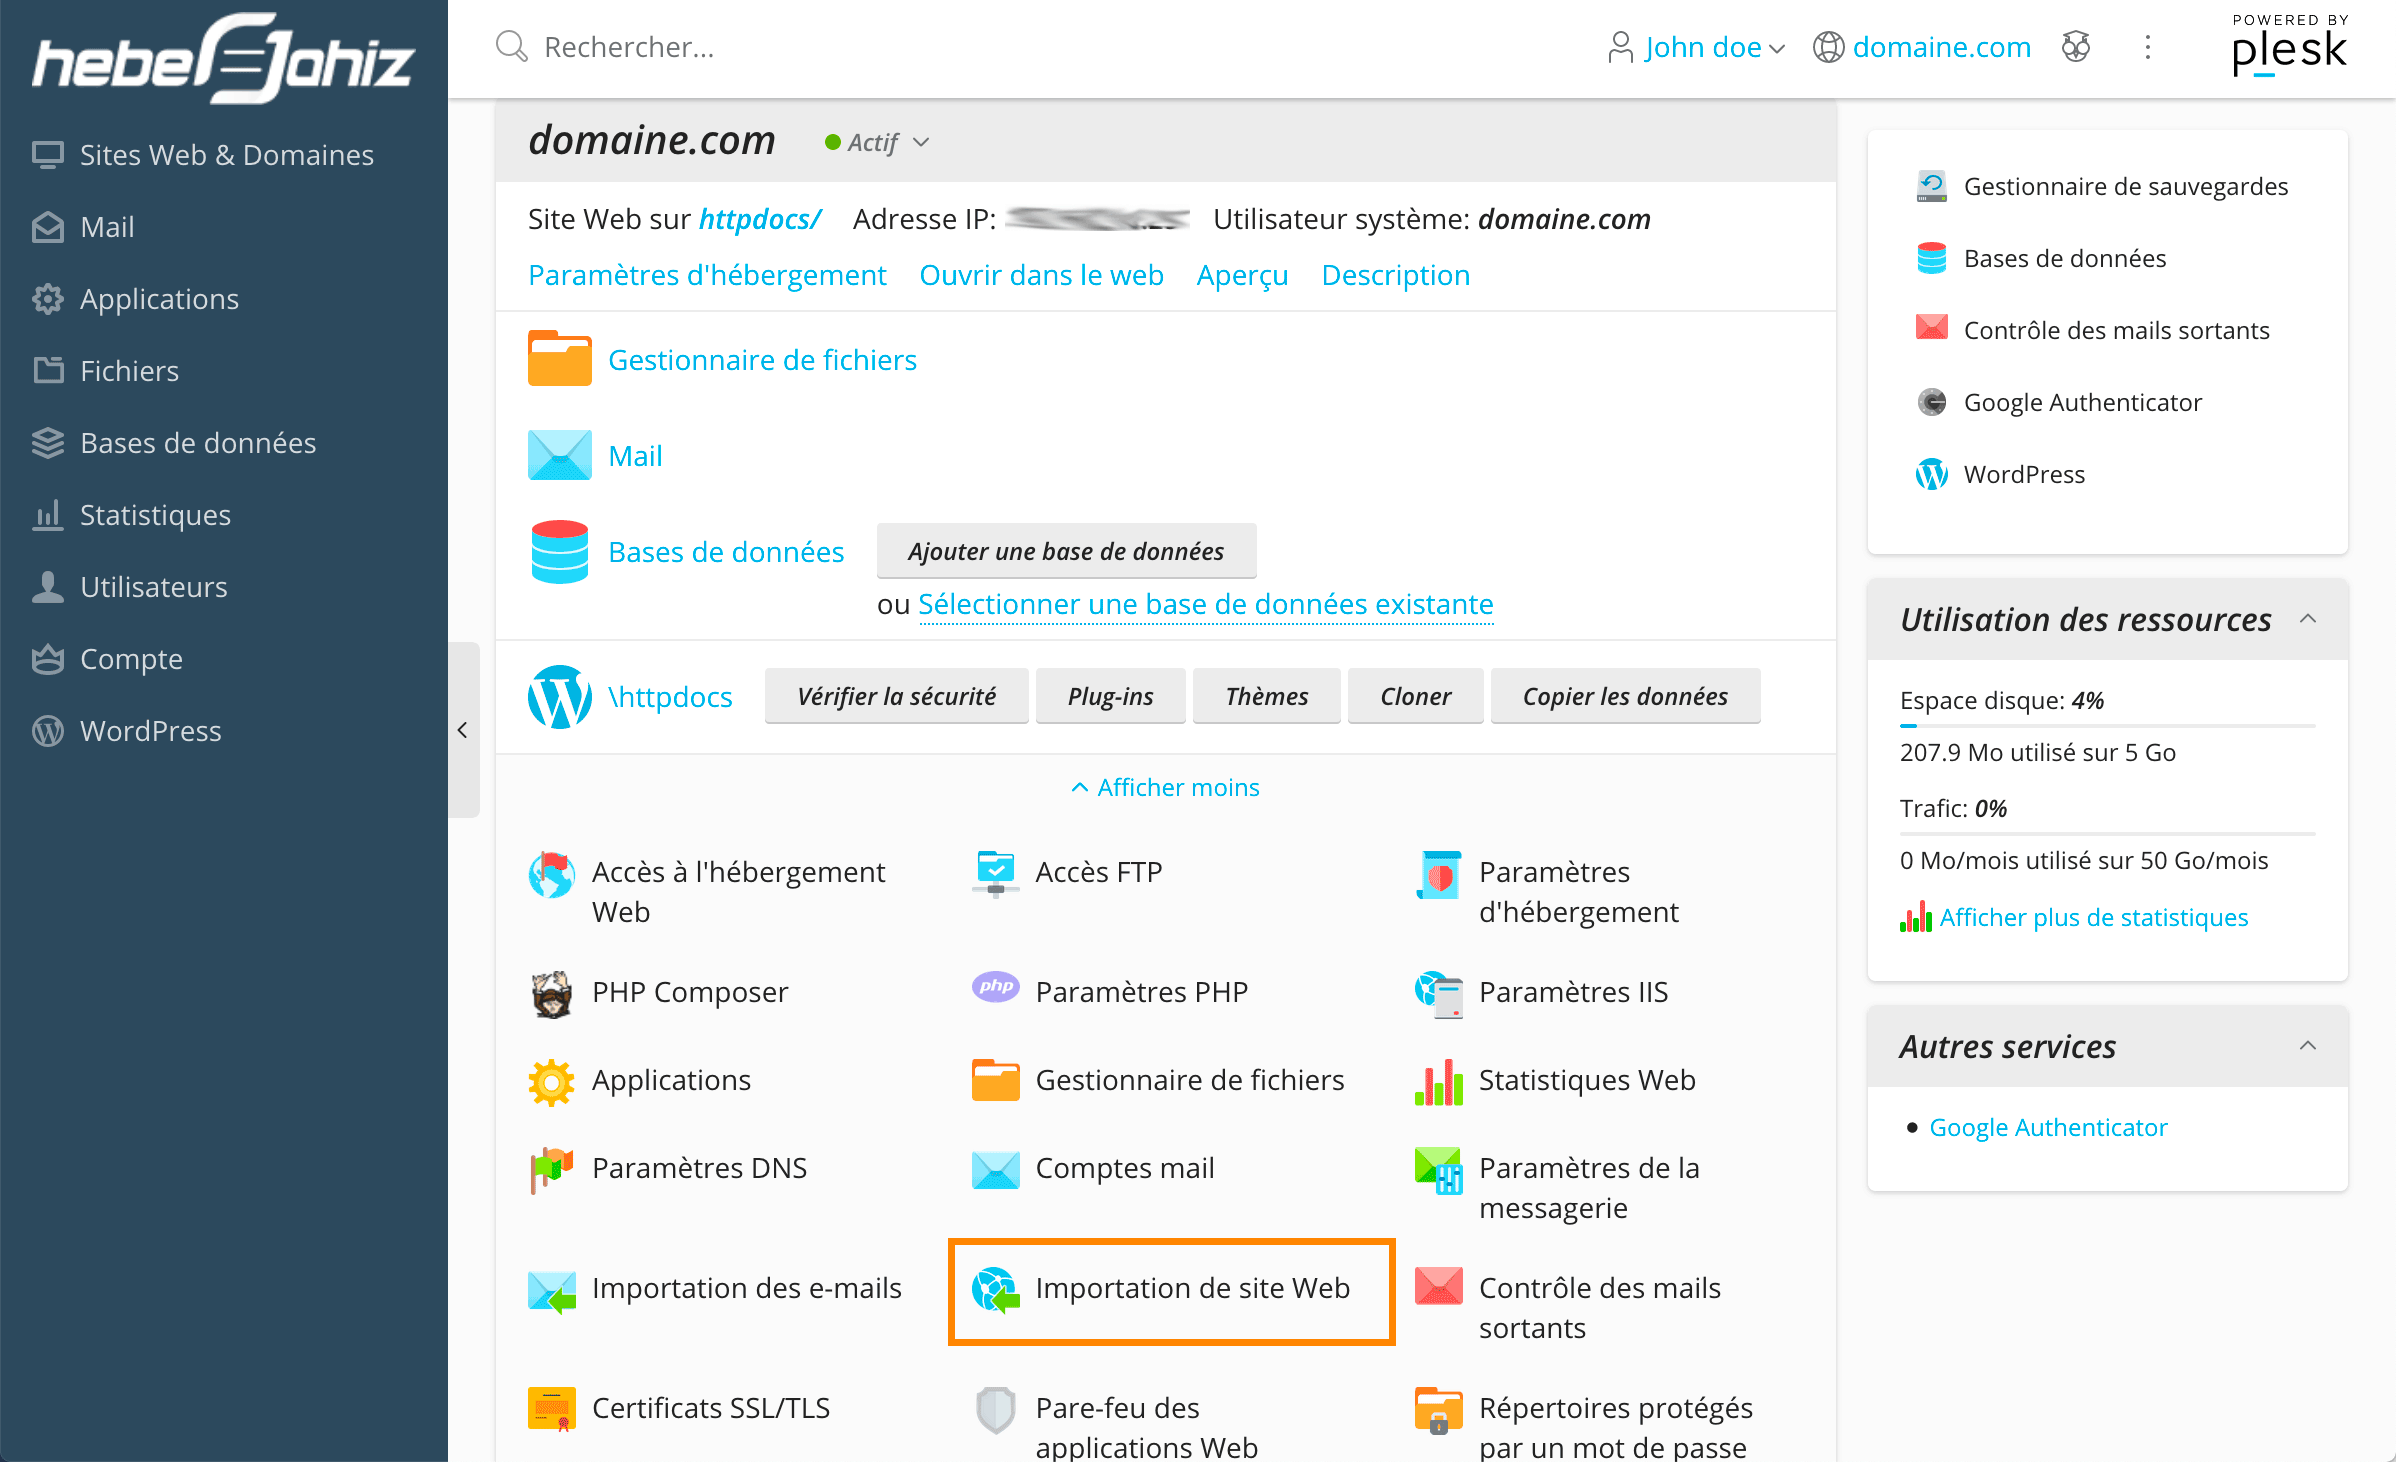Click the Trafic usage bar

[2107, 833]
